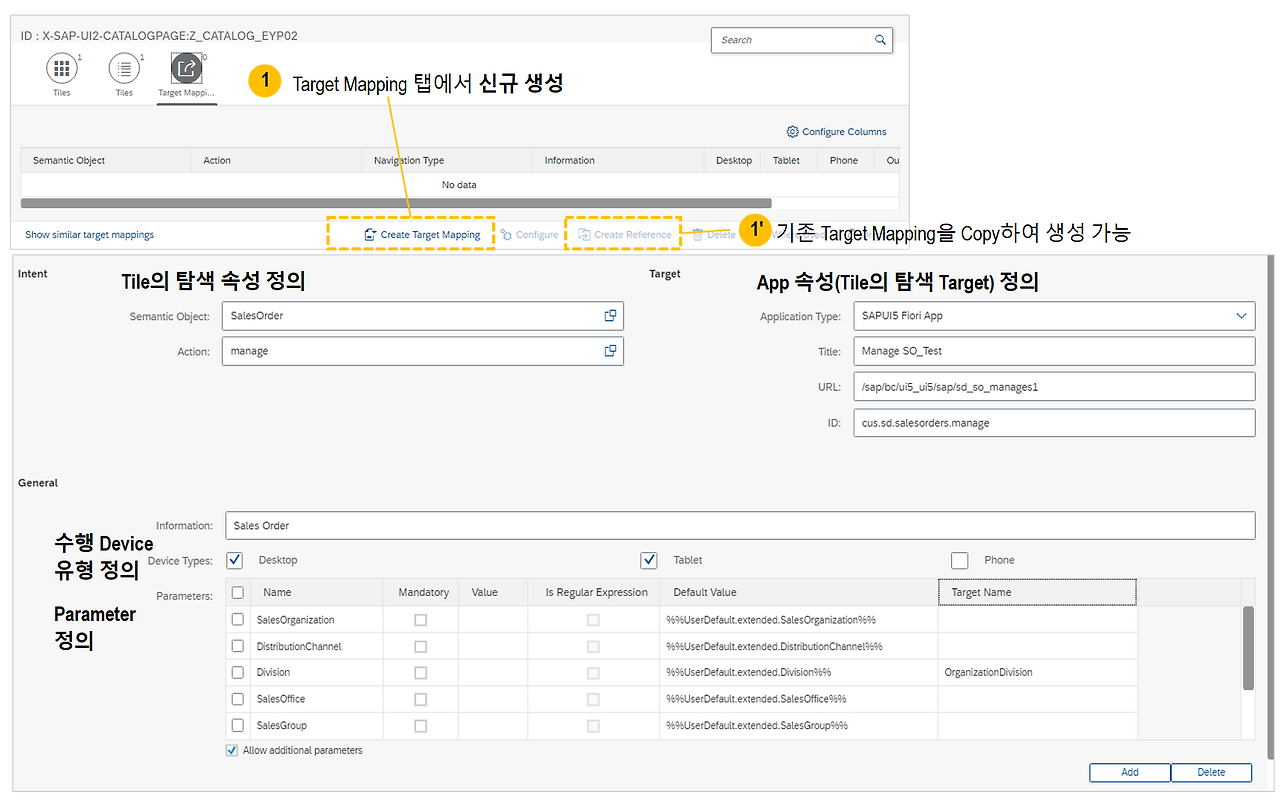Click the Is Regular Expression column header

[x=594, y=592]
